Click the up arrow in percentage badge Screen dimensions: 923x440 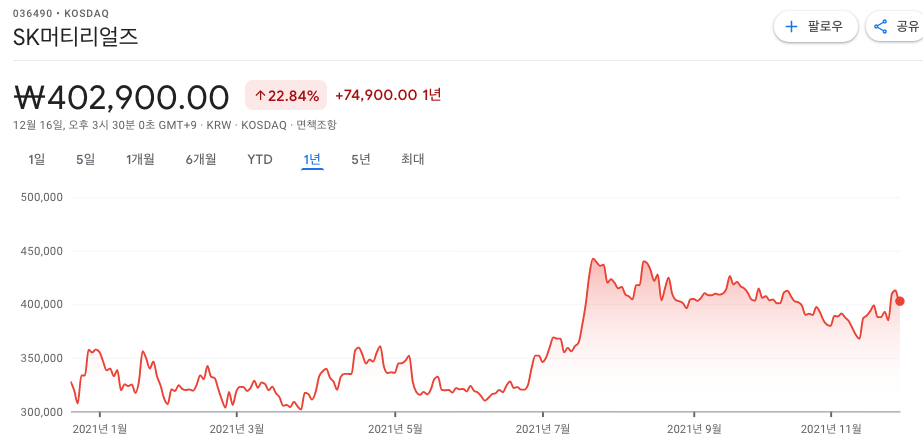[260, 95]
